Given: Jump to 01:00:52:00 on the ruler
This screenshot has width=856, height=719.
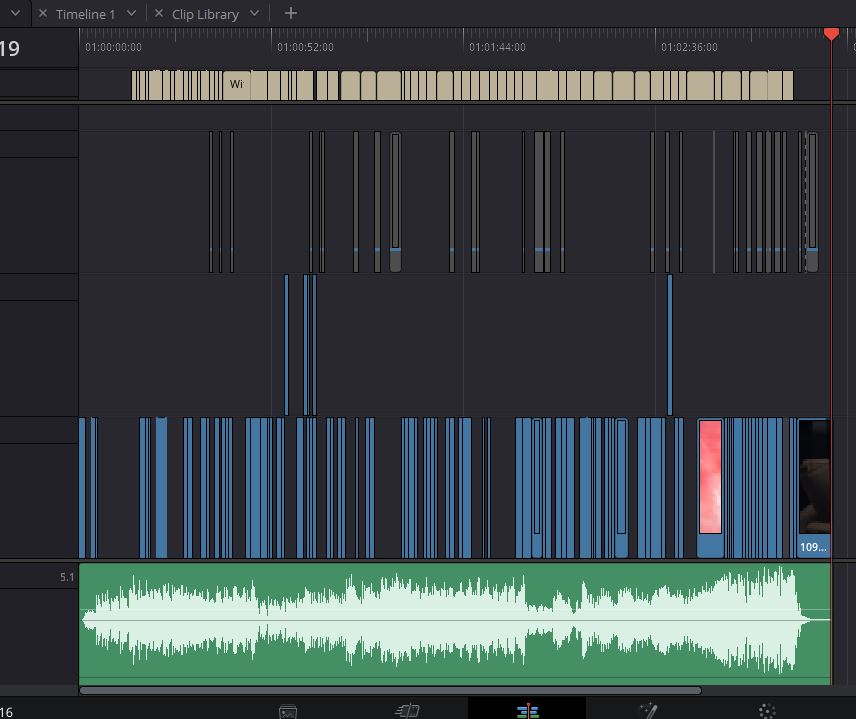Looking at the screenshot, I should click(x=305, y=47).
